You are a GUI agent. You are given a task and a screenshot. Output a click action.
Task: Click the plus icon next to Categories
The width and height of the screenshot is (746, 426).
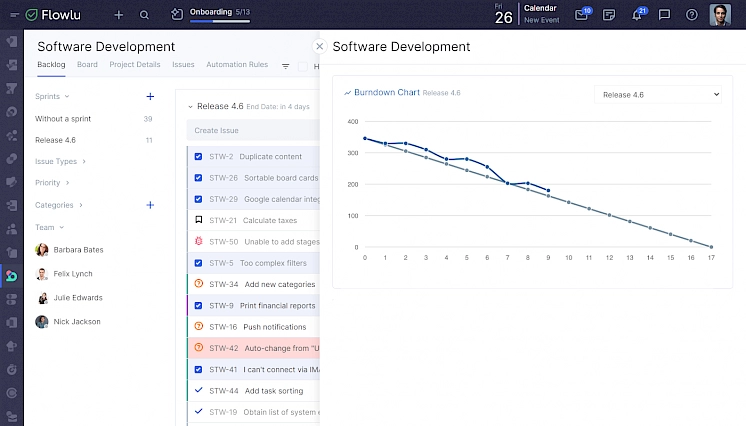coord(150,205)
